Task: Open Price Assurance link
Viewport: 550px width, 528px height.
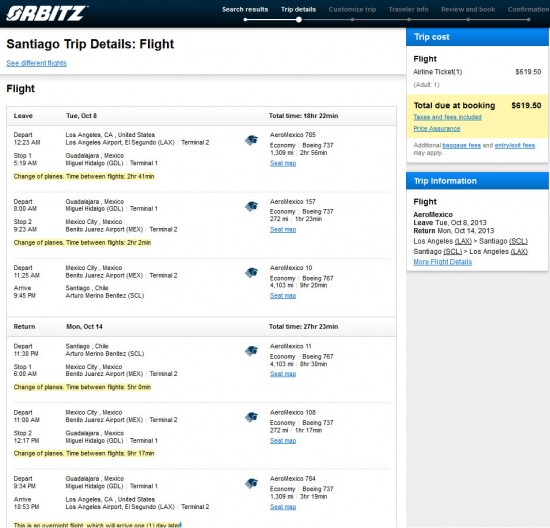Action: 437,129
